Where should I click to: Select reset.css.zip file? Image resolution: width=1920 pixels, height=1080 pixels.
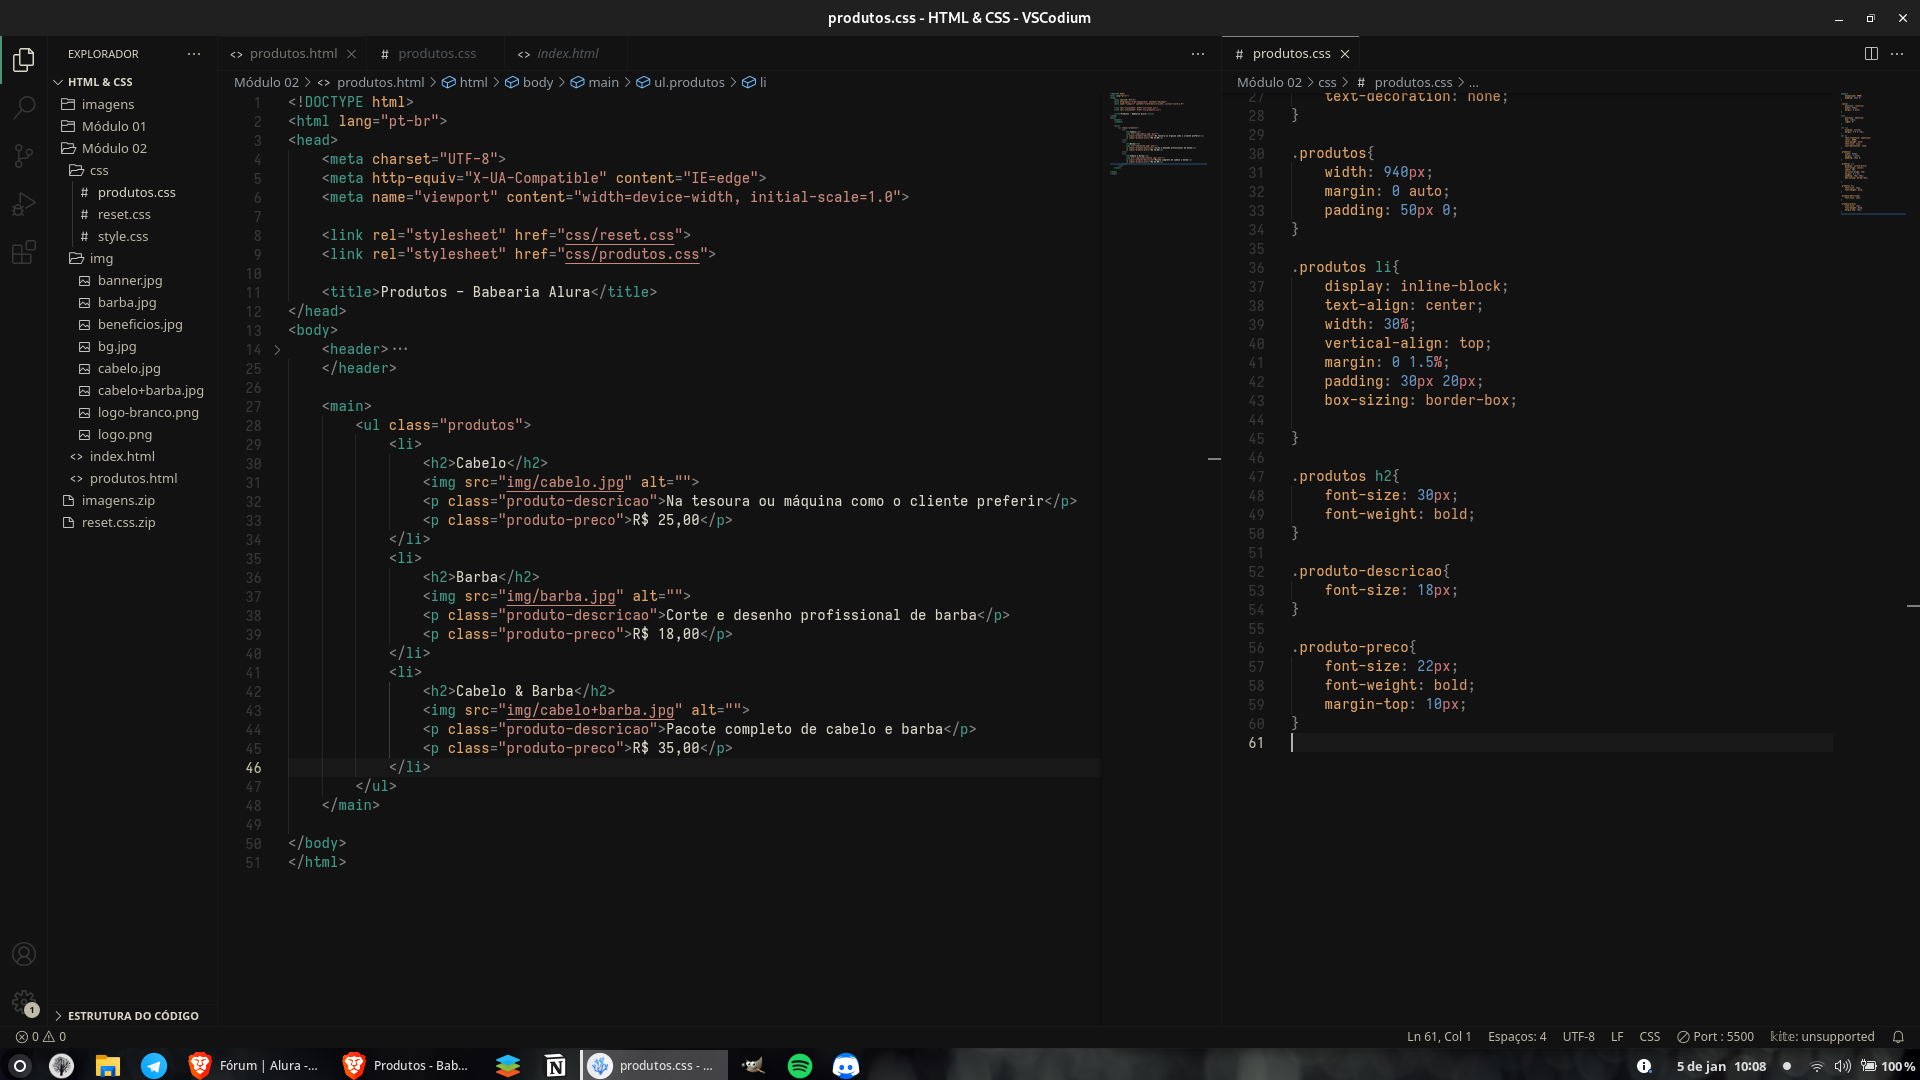(x=118, y=522)
